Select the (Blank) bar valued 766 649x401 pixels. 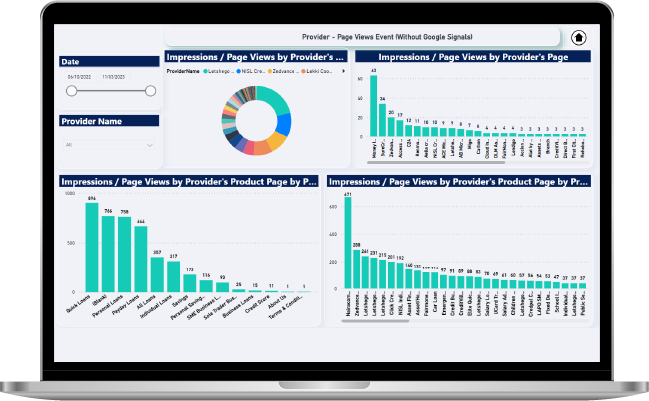108,254
